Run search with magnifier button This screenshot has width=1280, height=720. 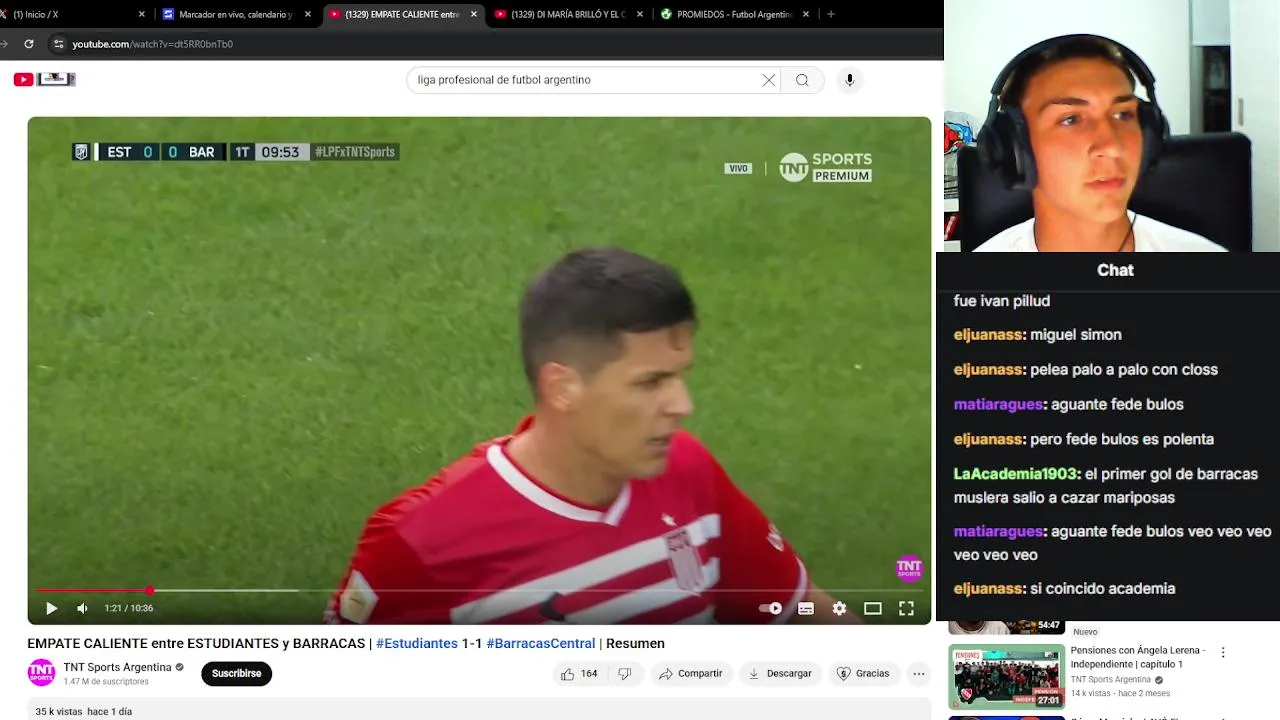pos(802,80)
